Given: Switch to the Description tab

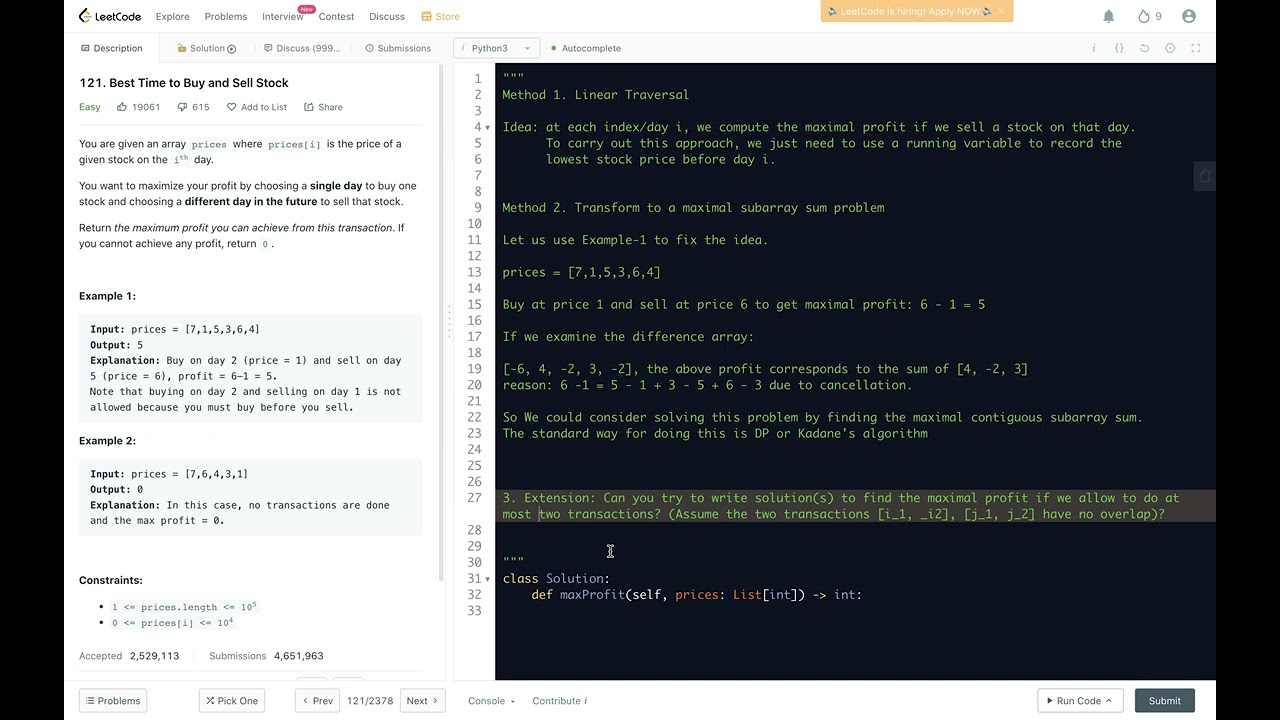Looking at the screenshot, I should (x=111, y=48).
